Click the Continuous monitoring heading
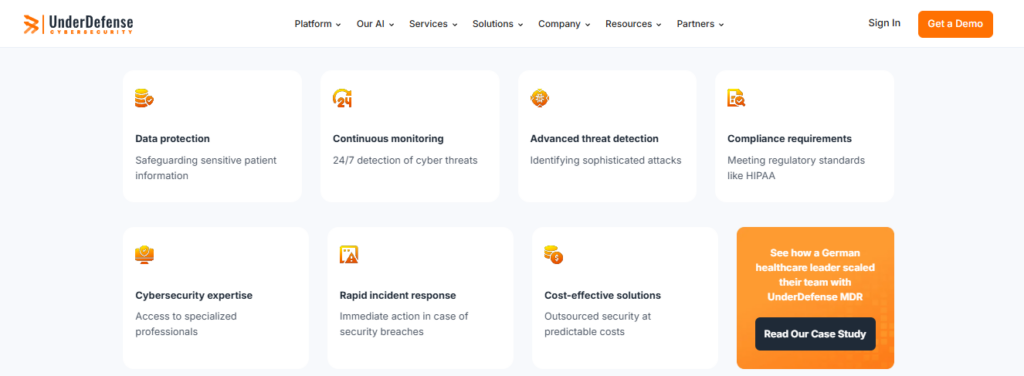 click(x=388, y=139)
